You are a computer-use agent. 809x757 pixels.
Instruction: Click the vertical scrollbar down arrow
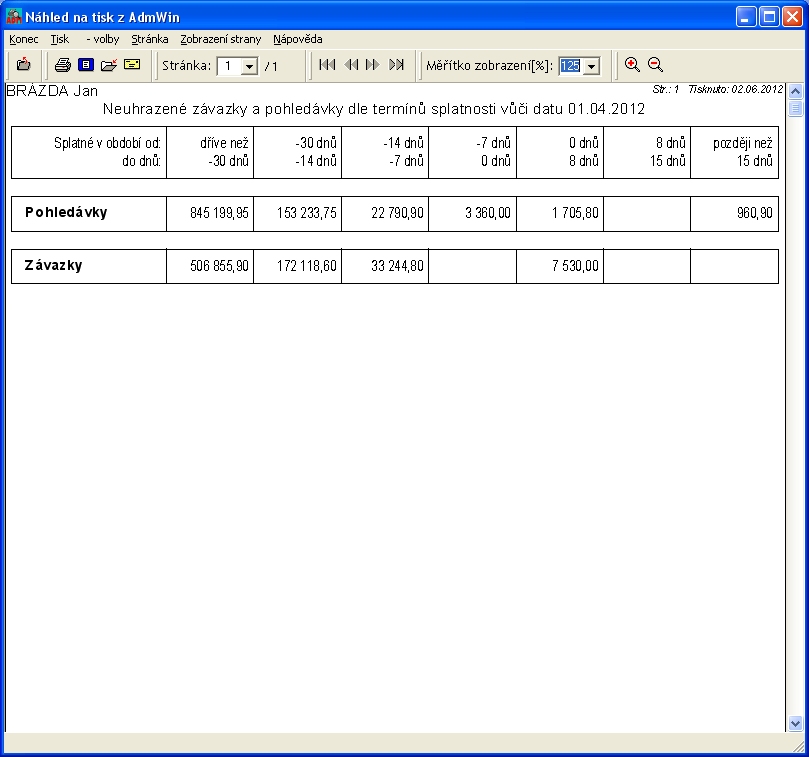pyautogui.click(x=795, y=723)
